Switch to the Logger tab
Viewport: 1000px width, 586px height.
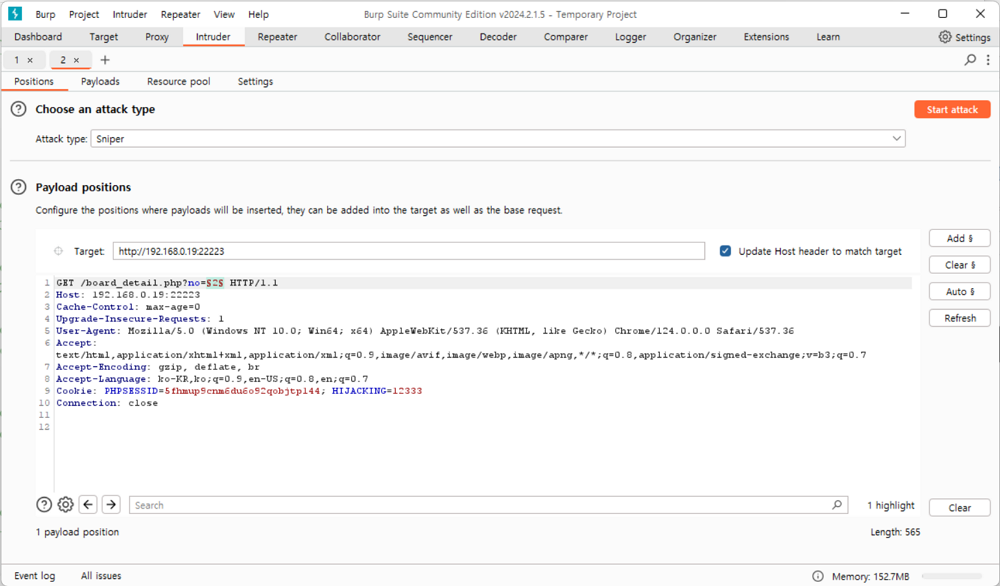pyautogui.click(x=631, y=37)
